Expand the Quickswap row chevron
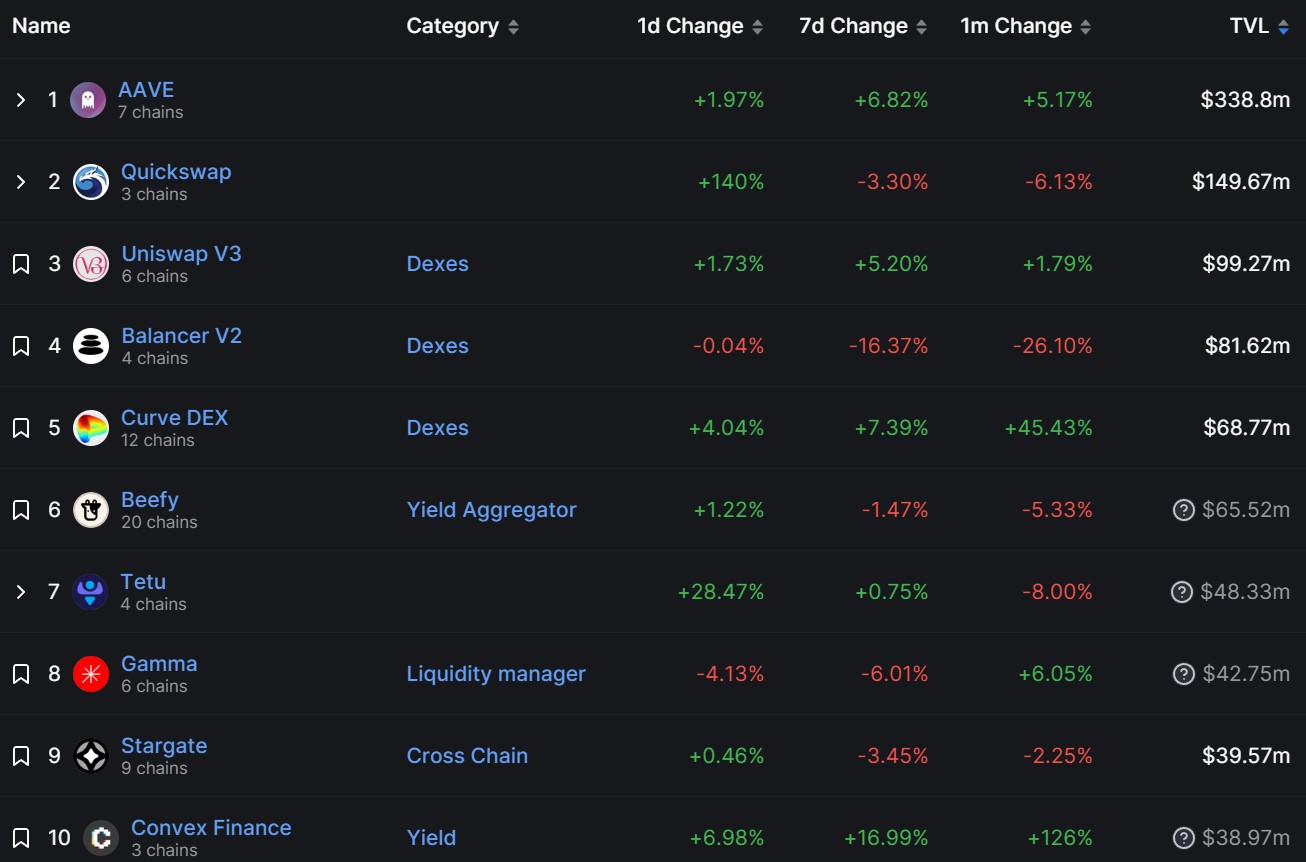1306x862 pixels. point(20,181)
